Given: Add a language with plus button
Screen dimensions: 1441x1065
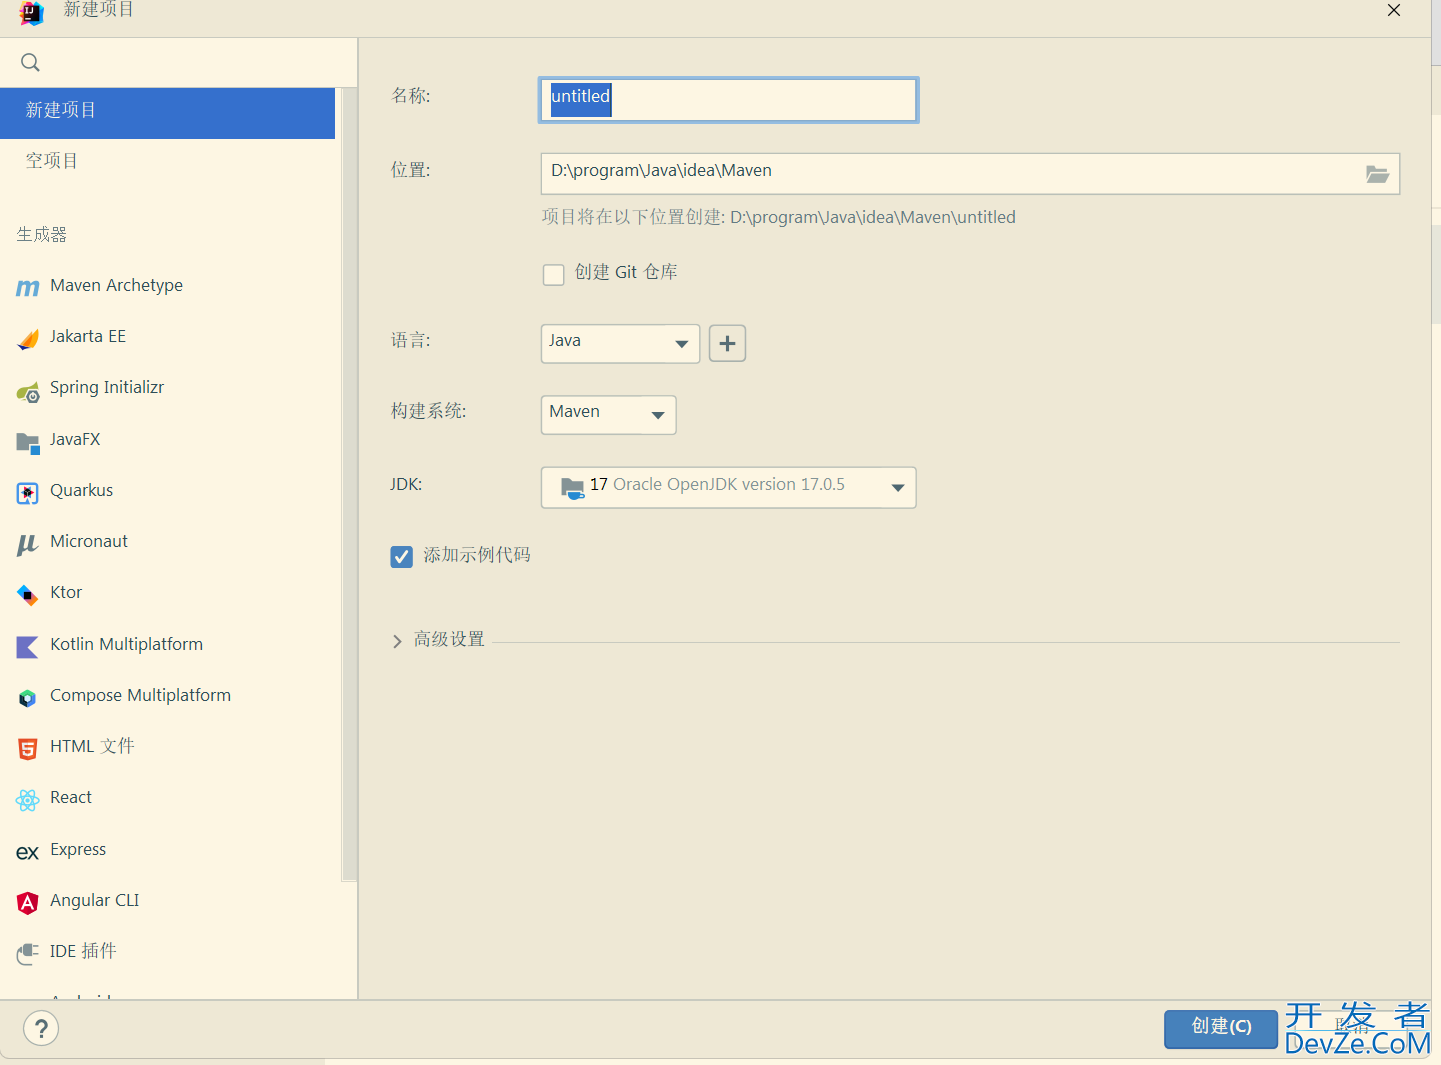Looking at the screenshot, I should [x=727, y=343].
